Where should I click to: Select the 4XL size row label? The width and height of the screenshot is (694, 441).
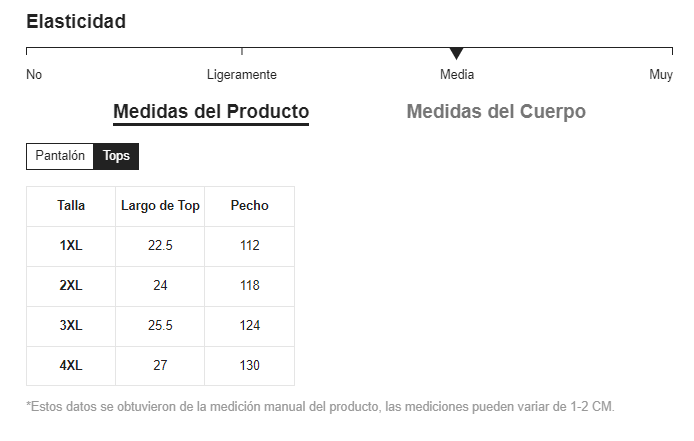pyautogui.click(x=71, y=366)
